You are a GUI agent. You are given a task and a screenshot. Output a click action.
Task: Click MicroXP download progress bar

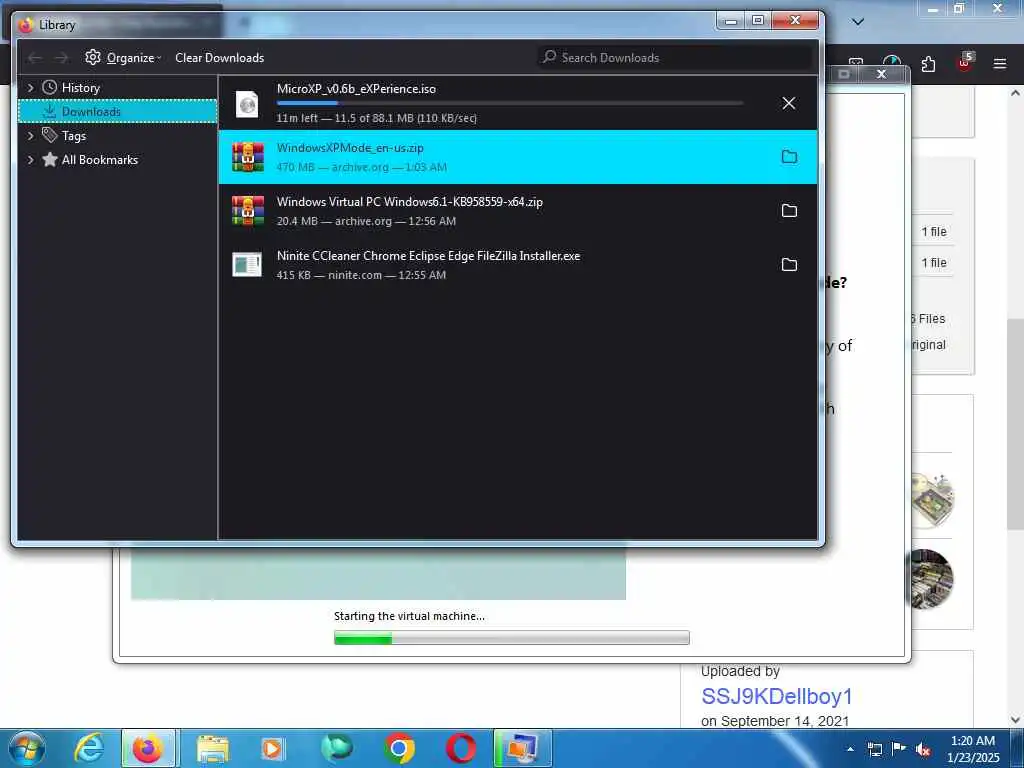[510, 103]
